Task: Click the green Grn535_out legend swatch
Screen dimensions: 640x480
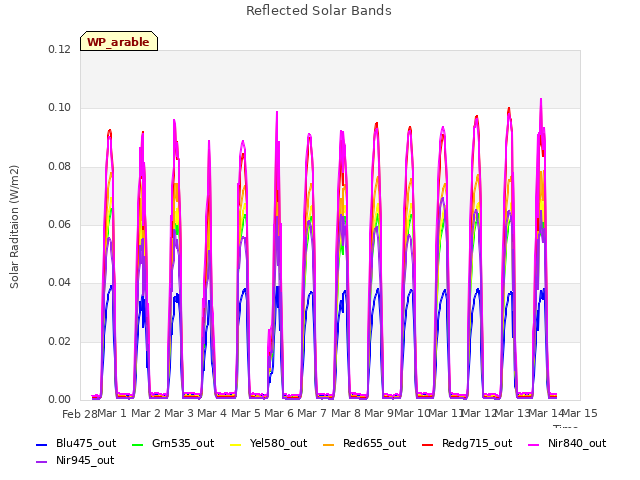Action: 138,444
